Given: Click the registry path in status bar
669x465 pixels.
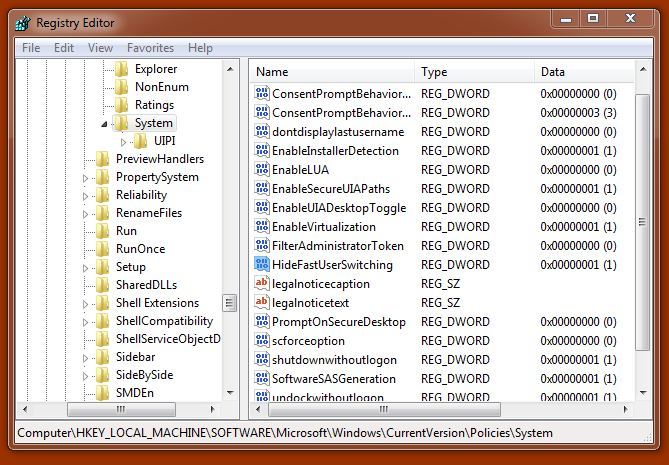Looking at the screenshot, I should point(285,433).
